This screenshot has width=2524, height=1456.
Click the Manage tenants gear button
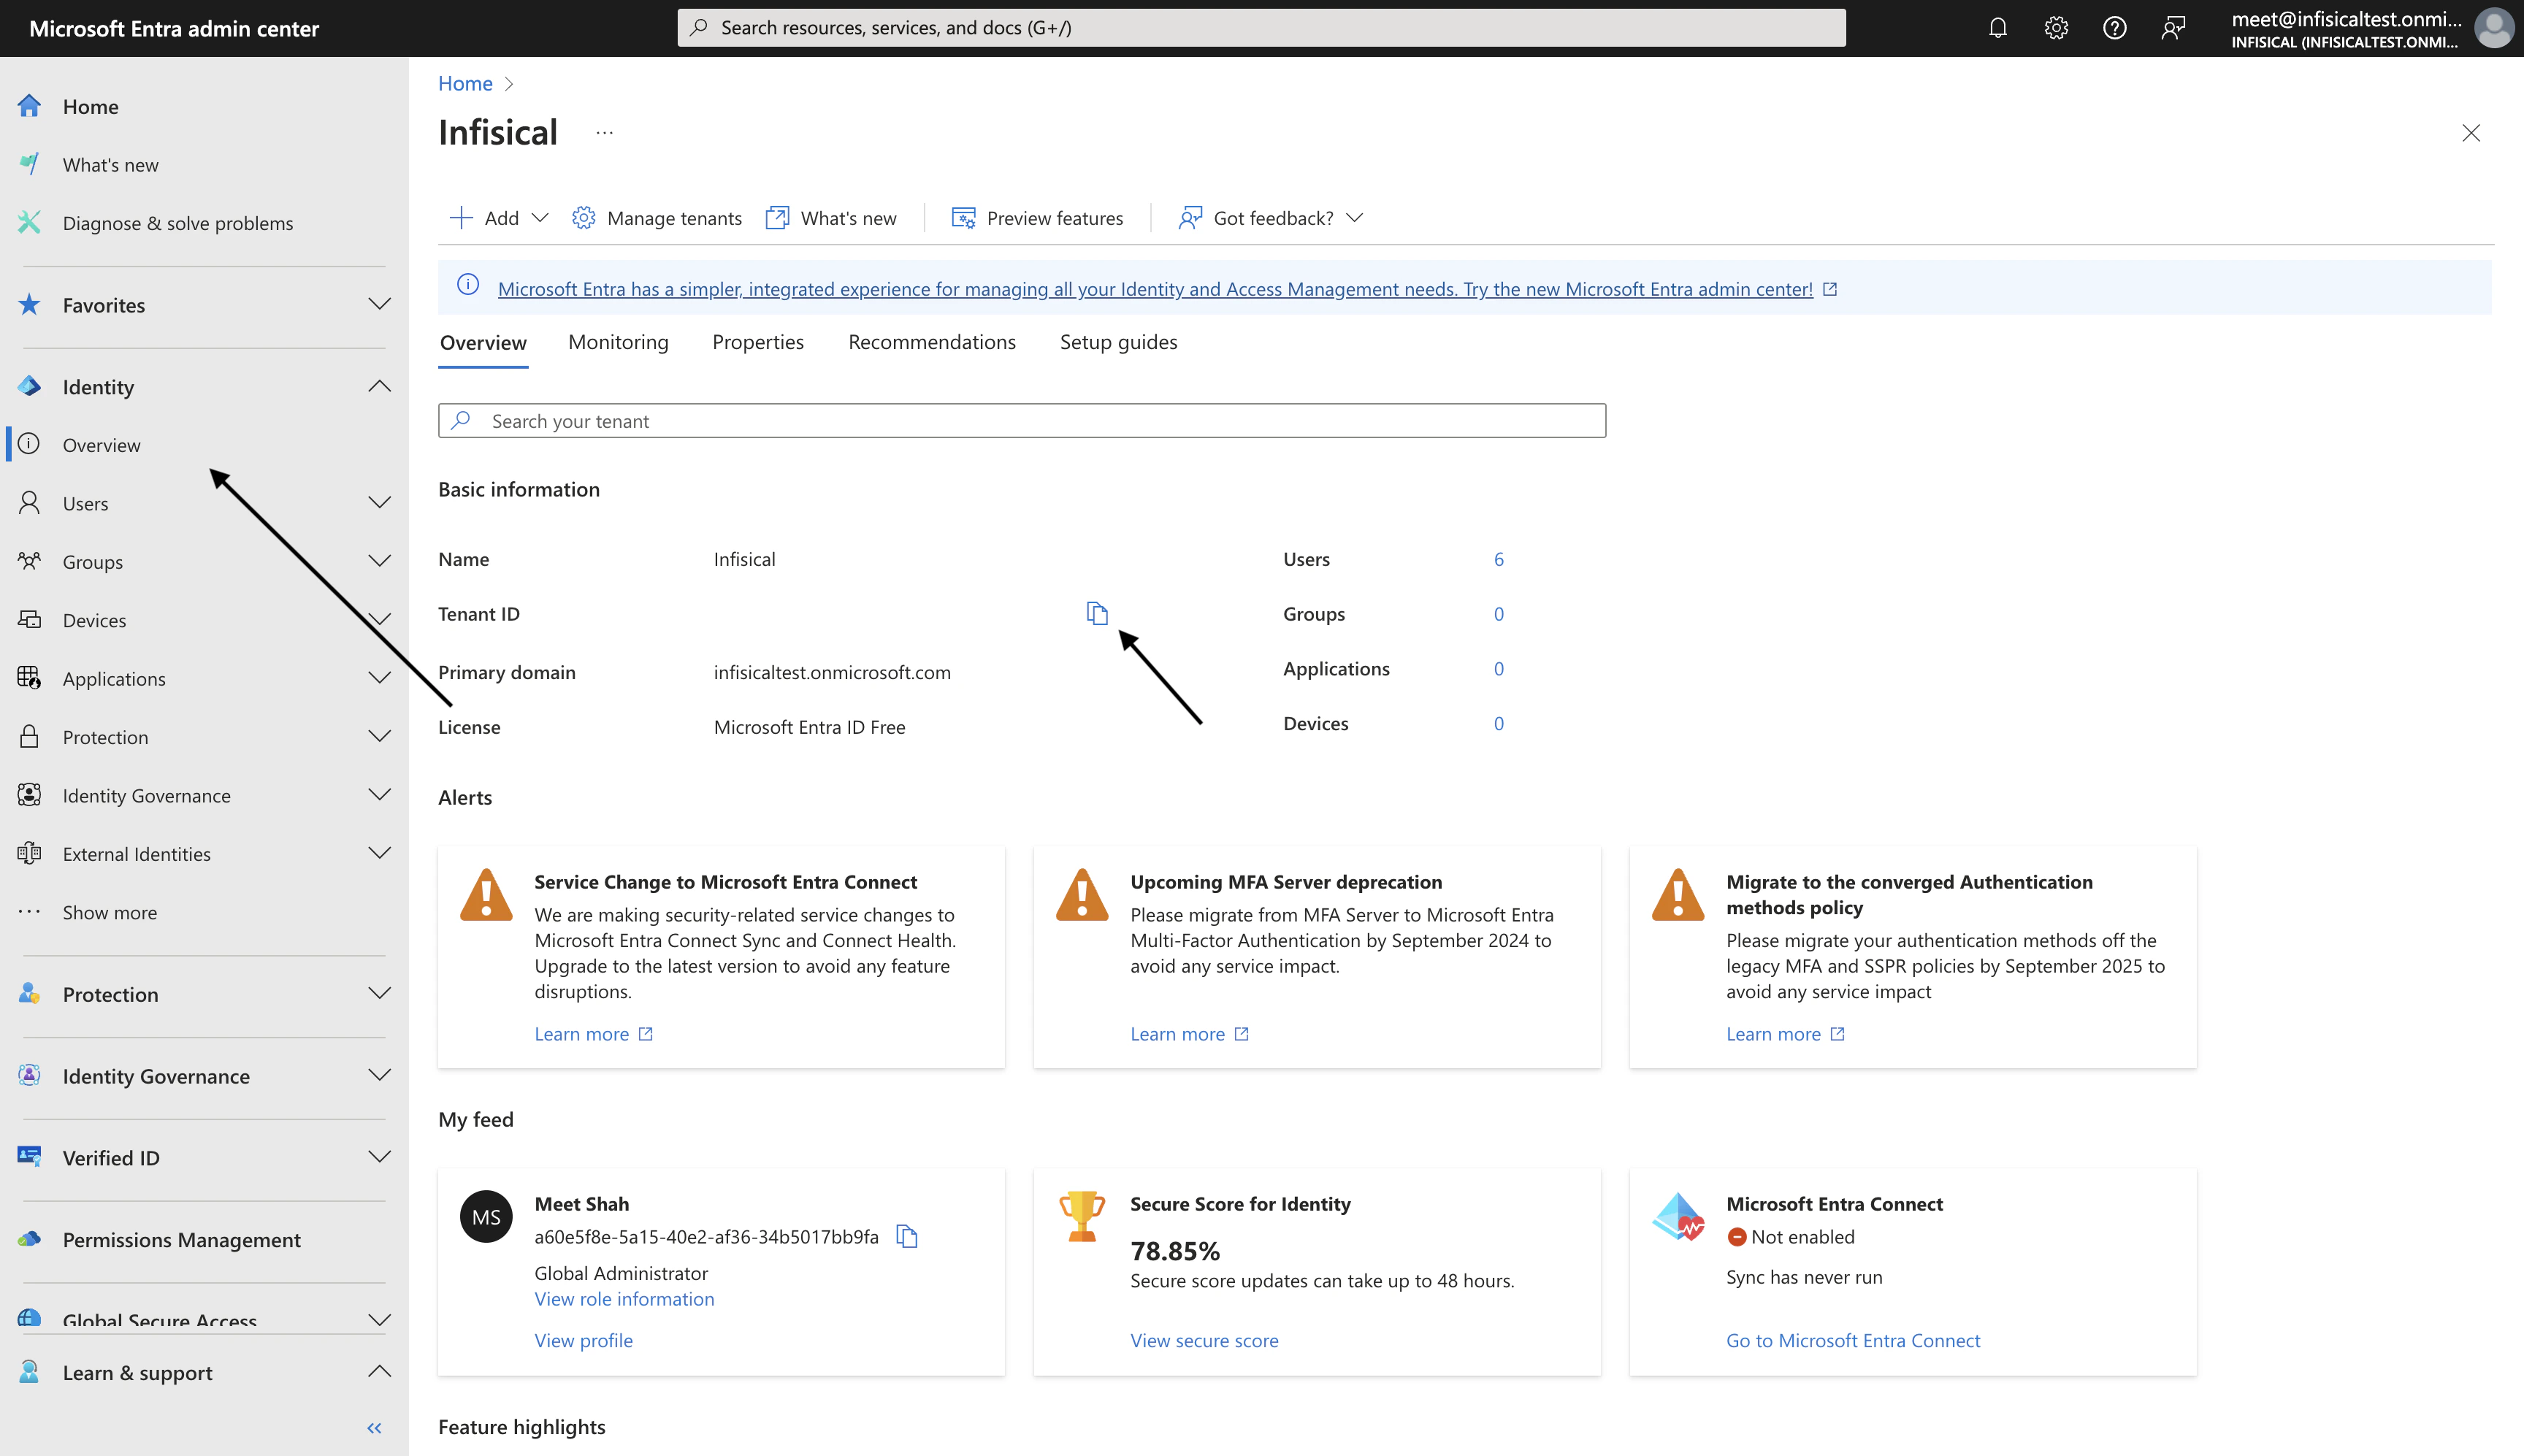tap(657, 218)
